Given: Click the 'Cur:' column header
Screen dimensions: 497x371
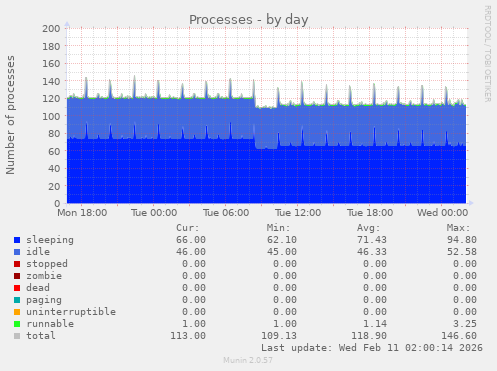Looking at the screenshot, I should point(188,228).
